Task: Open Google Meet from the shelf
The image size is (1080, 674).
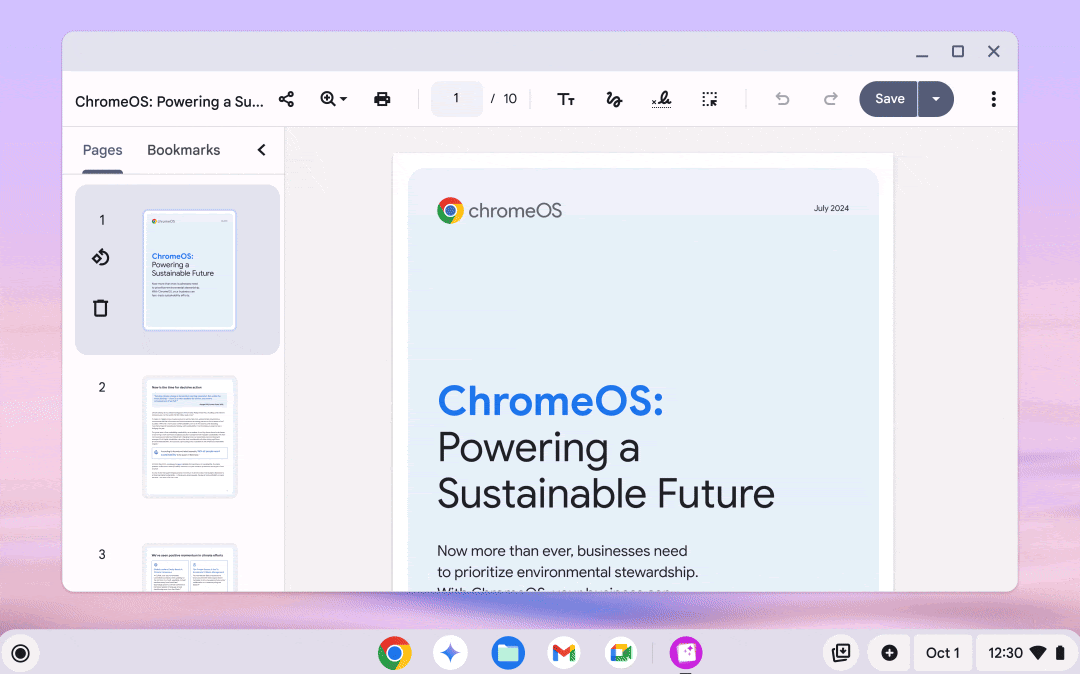Action: point(621,653)
